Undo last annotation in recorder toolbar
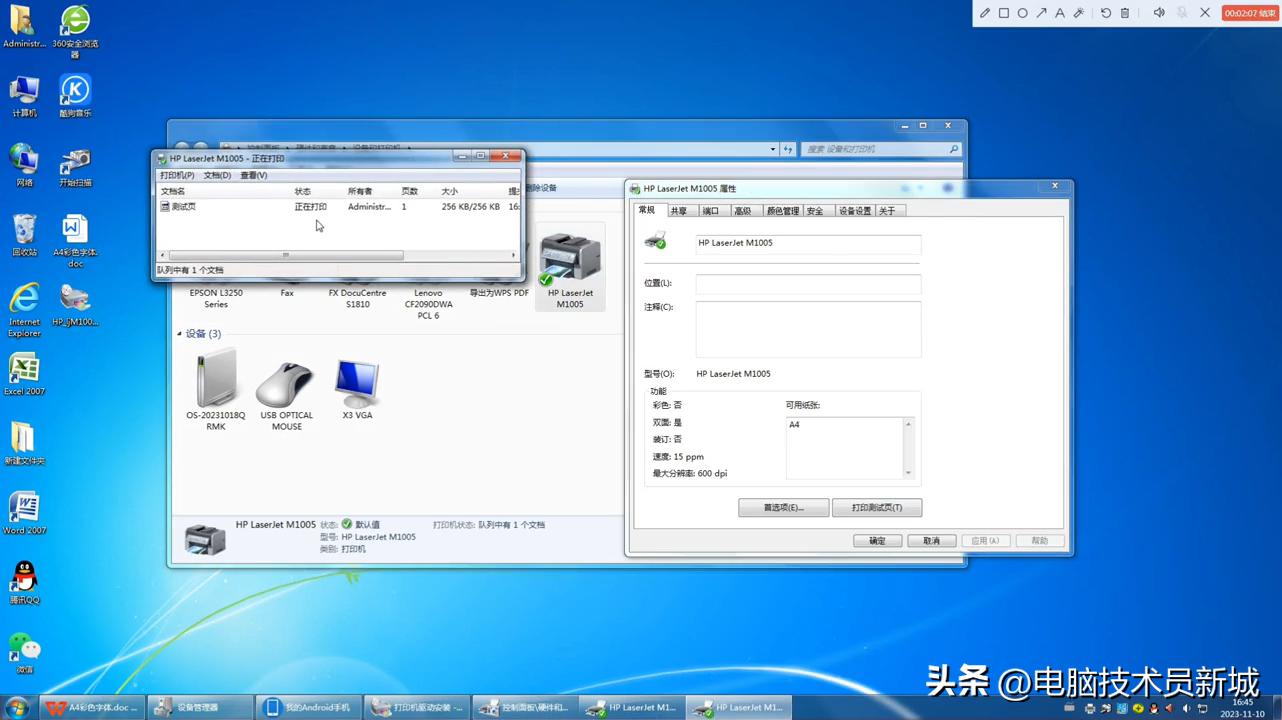The width and height of the screenshot is (1282, 720). click(x=1106, y=13)
